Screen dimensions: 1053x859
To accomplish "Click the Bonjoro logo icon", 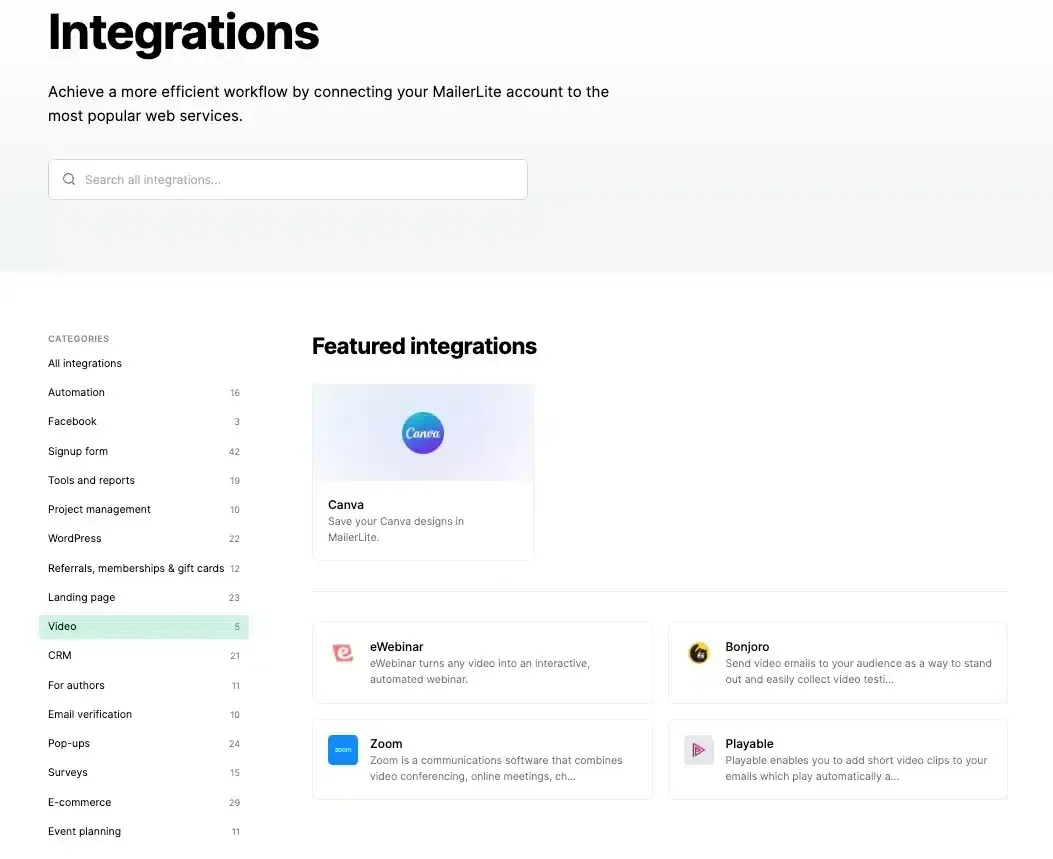I will pos(698,653).
